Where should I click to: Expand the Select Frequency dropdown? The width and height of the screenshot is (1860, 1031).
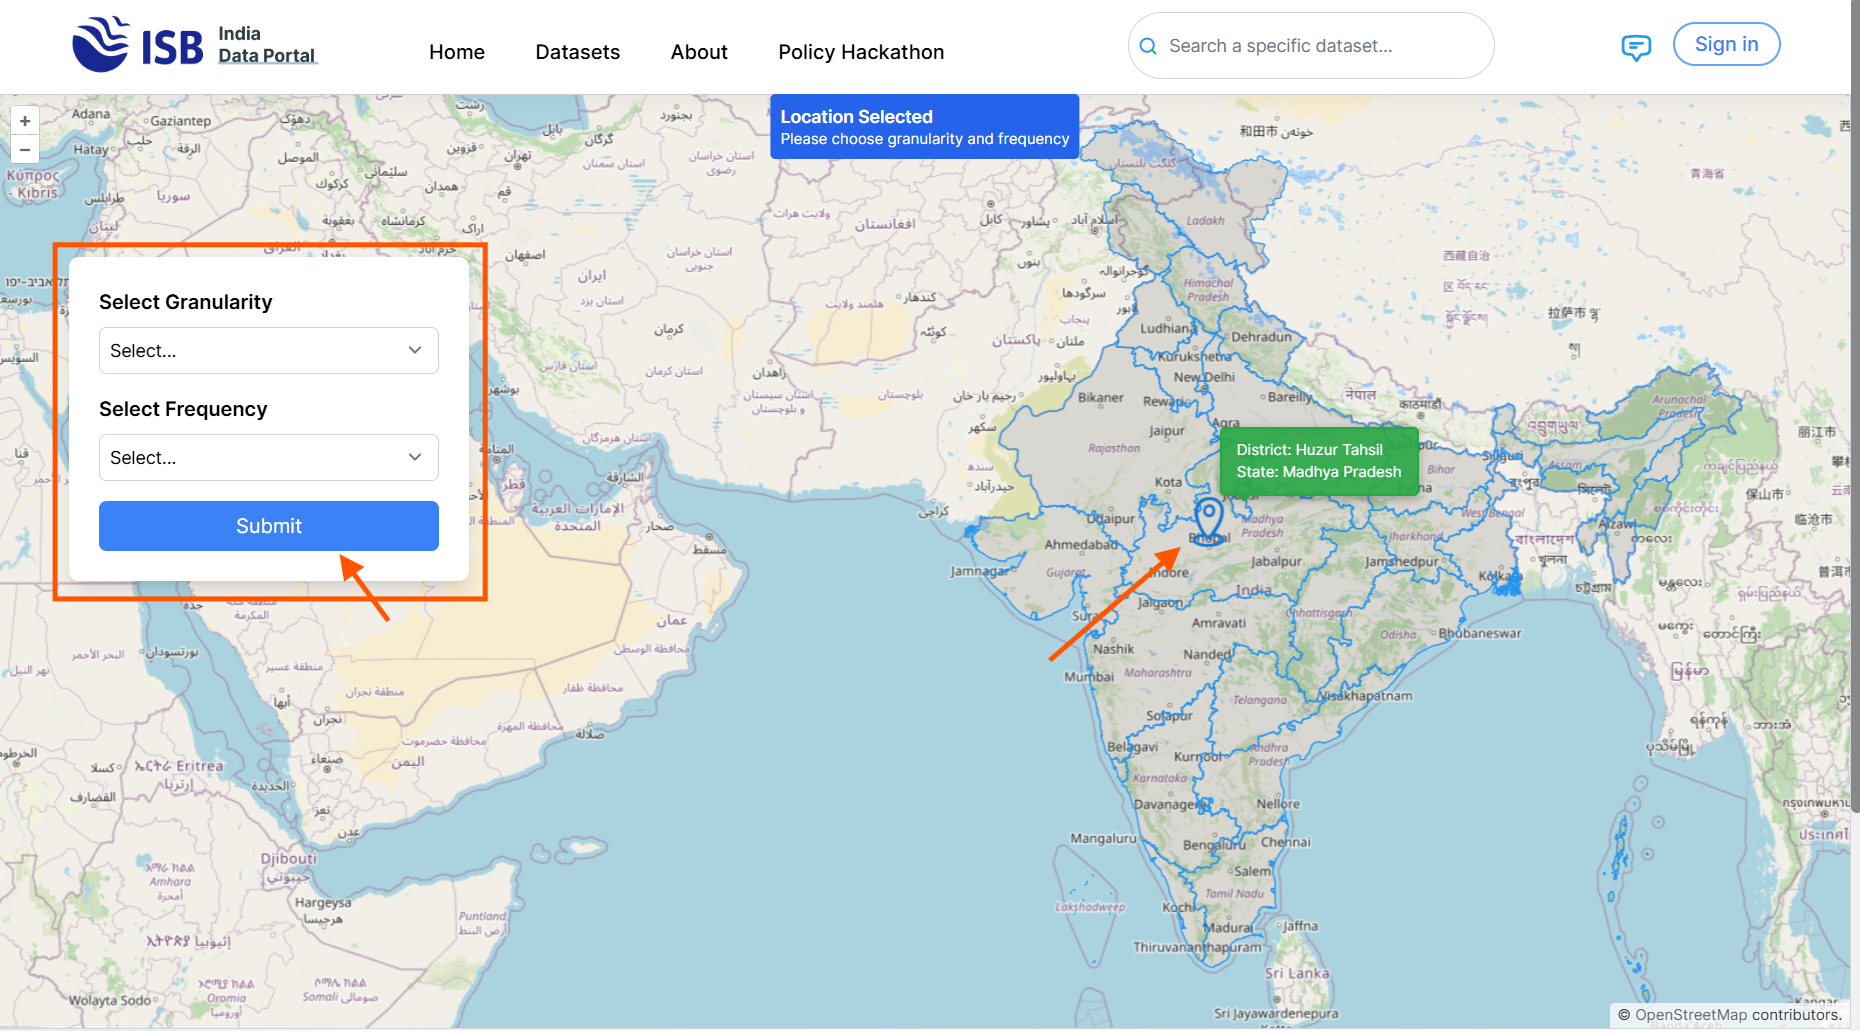coord(268,458)
